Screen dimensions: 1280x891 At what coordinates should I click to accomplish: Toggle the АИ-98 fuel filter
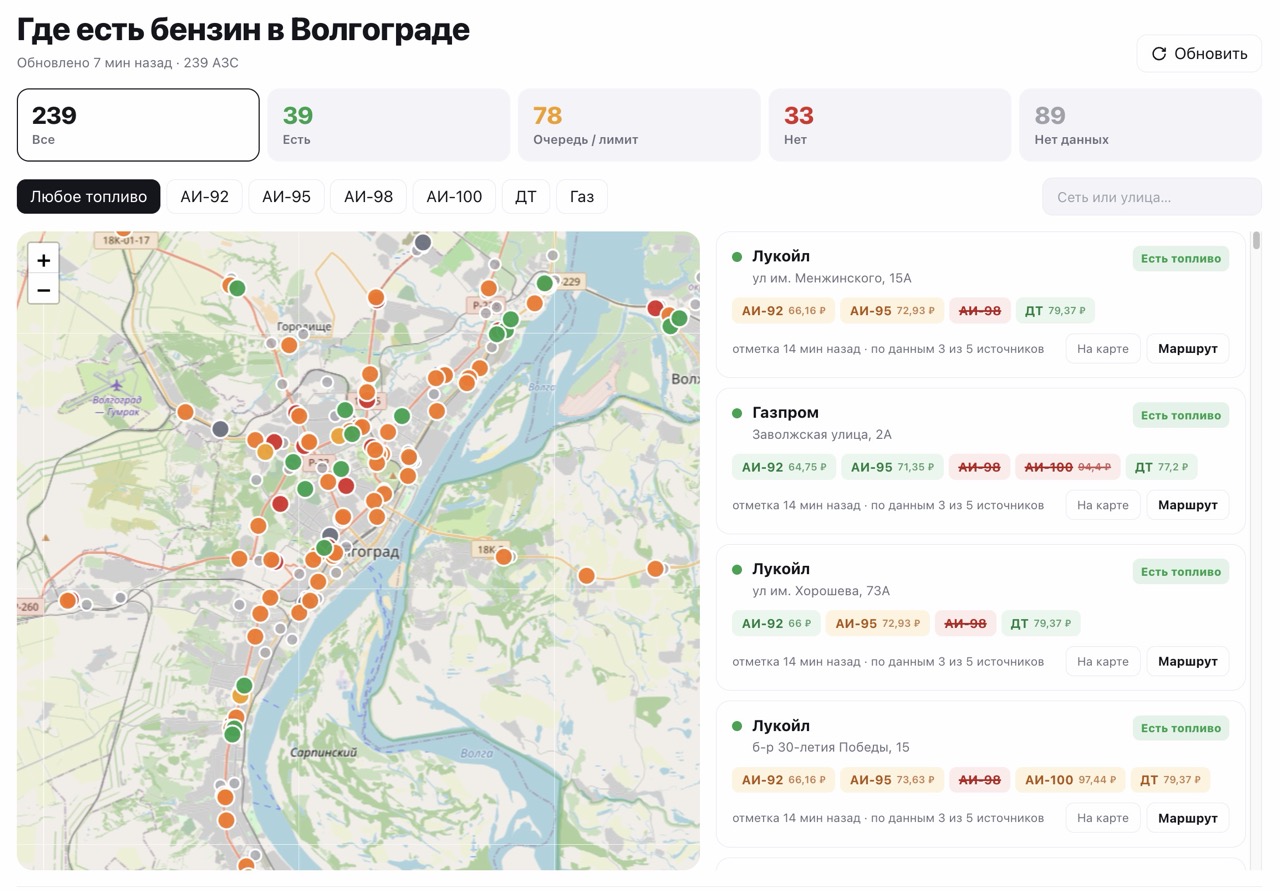pyautogui.click(x=369, y=197)
